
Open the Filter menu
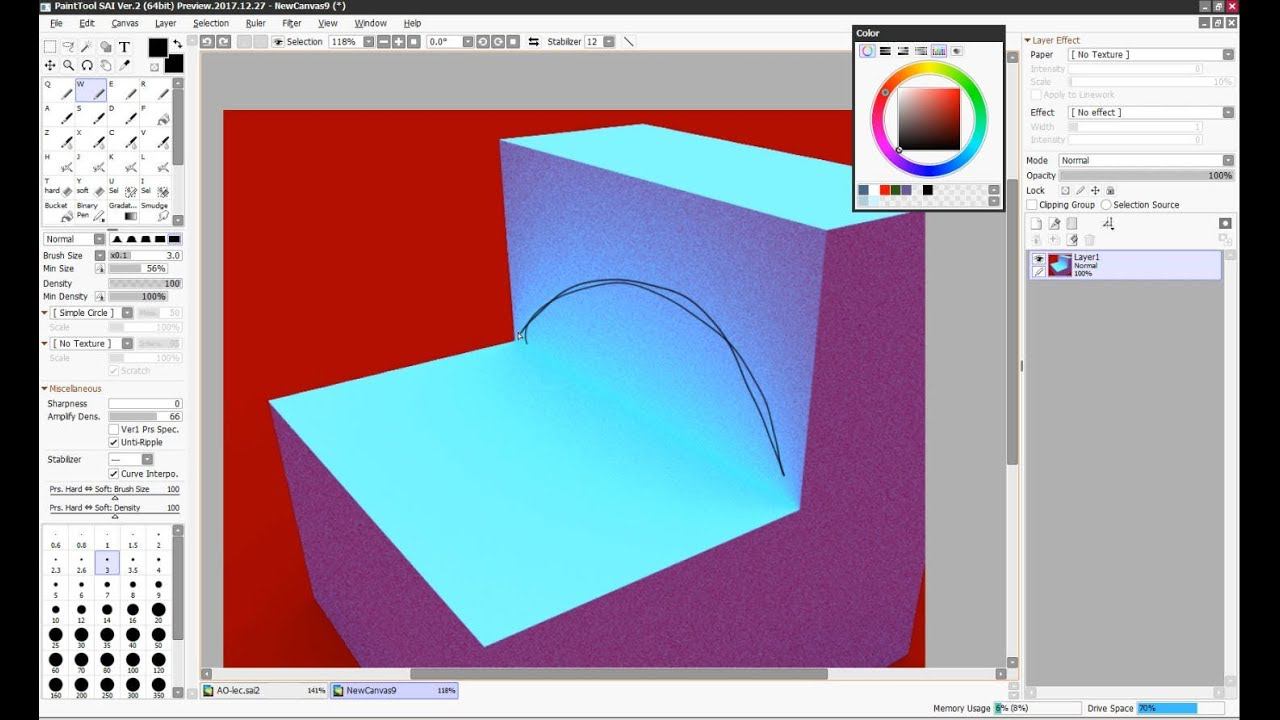(x=292, y=23)
